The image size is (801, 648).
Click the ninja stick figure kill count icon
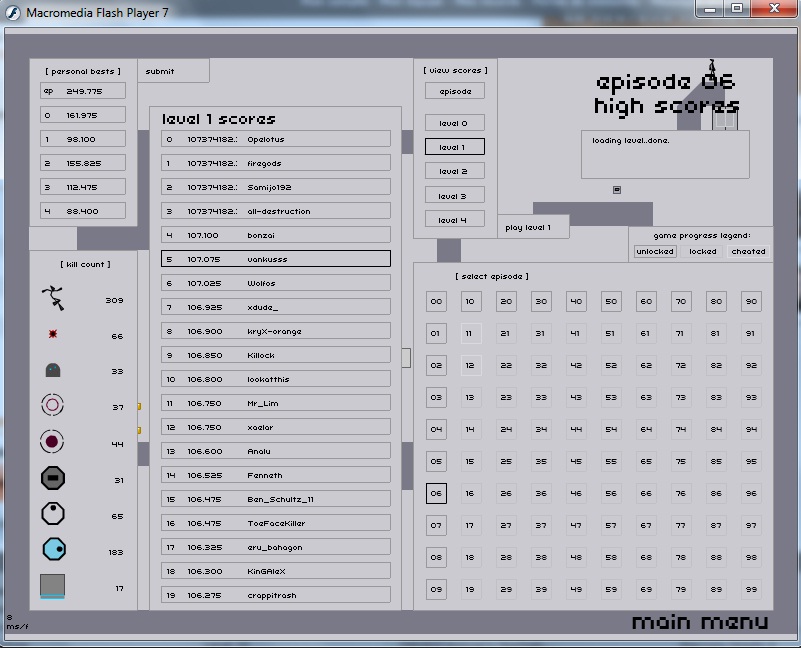point(52,297)
